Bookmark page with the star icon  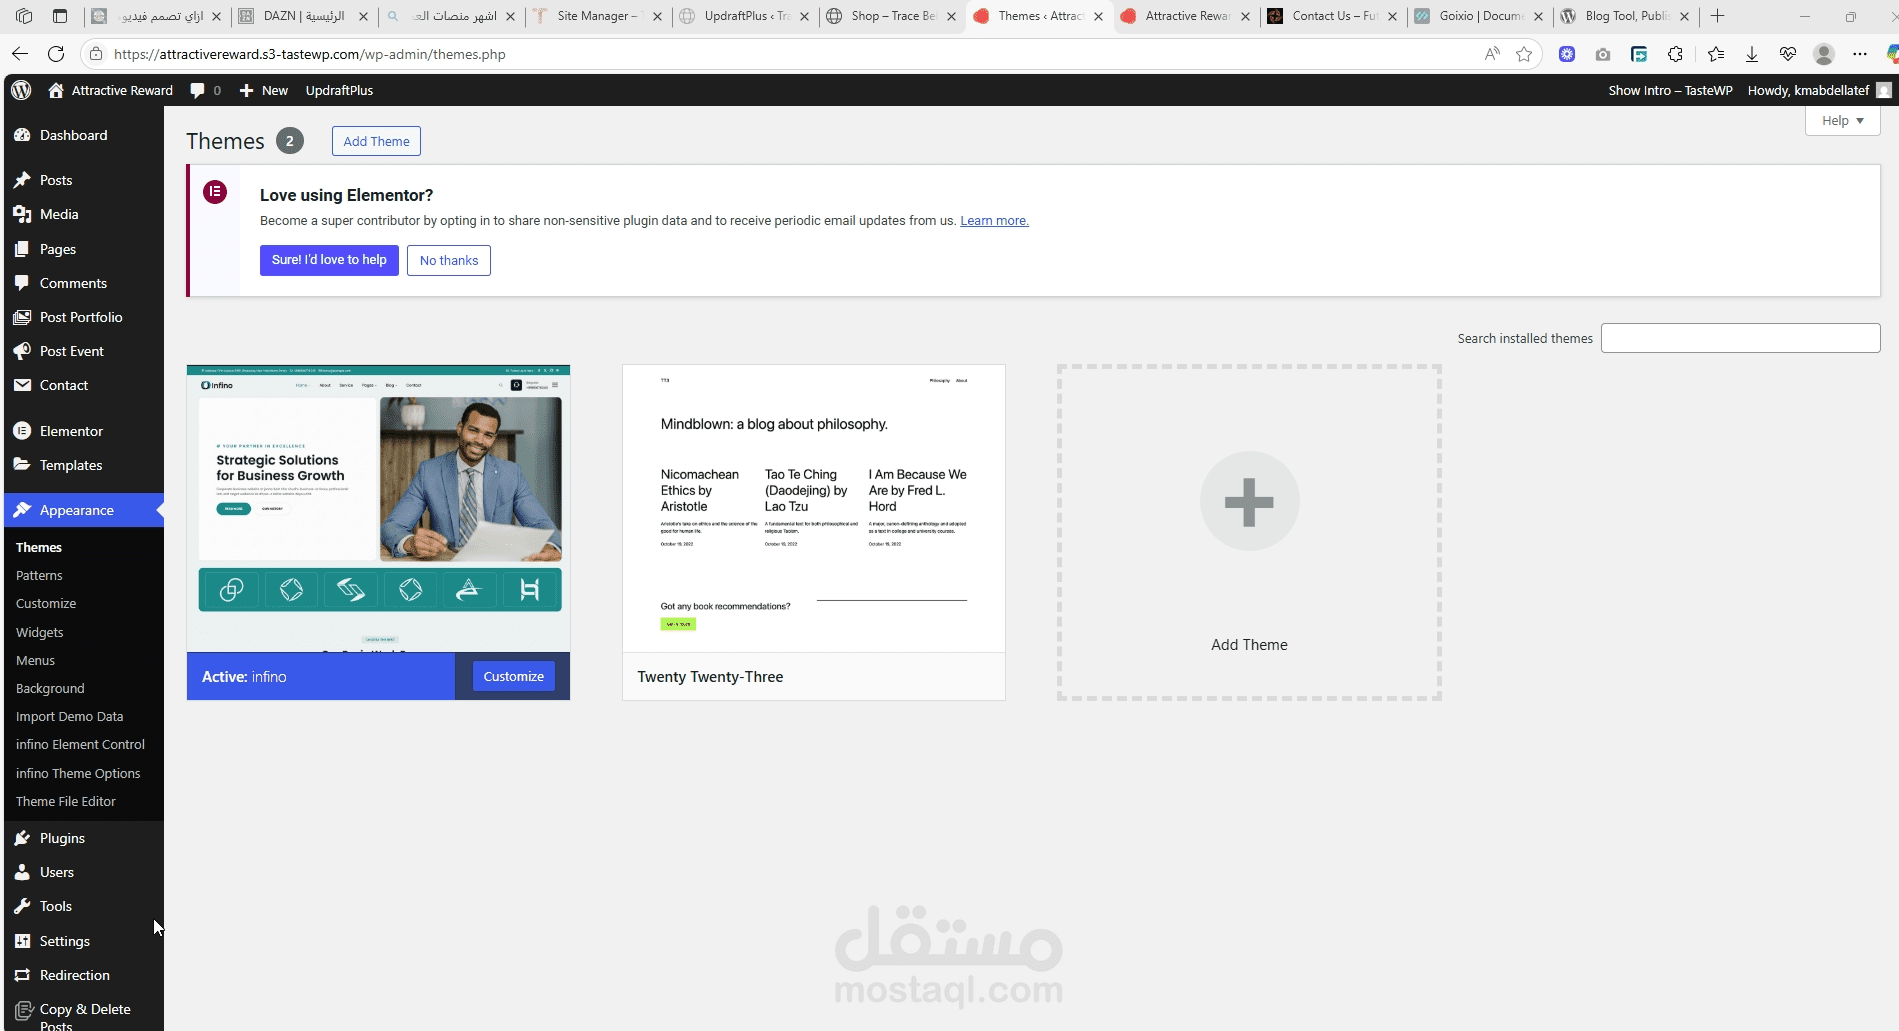[1524, 54]
